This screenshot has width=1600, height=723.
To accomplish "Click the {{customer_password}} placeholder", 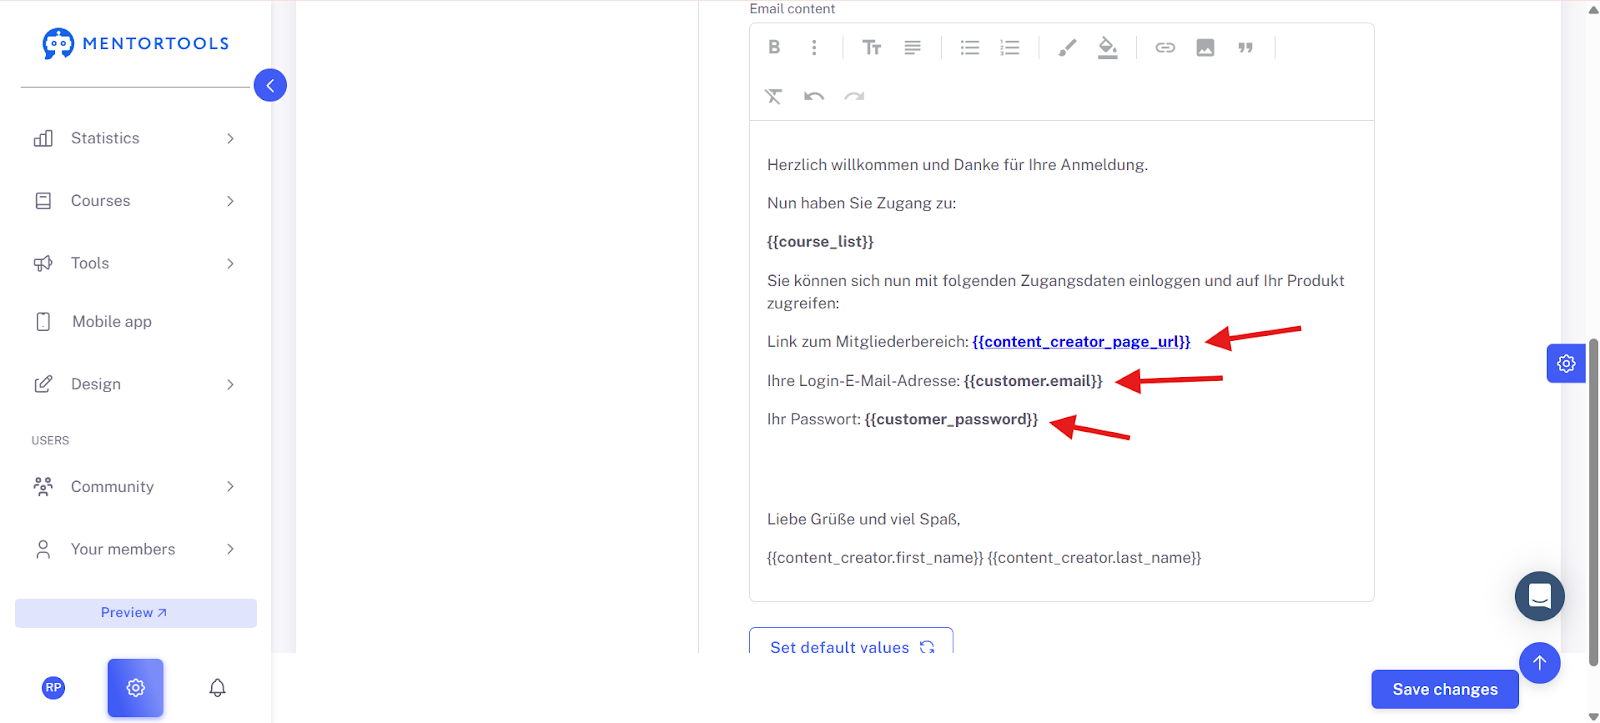I will (951, 419).
